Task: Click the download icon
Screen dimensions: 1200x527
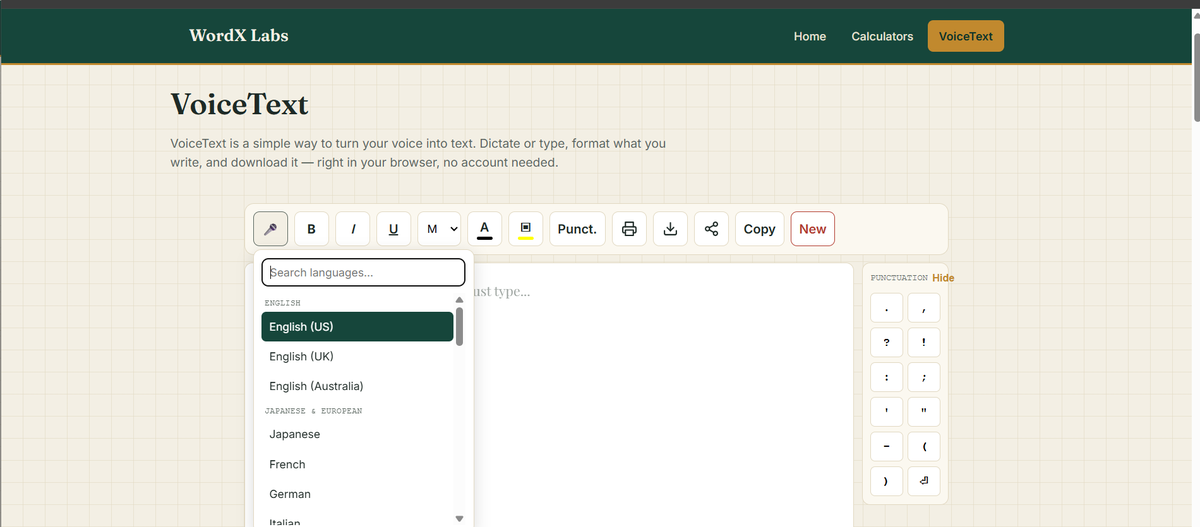Action: click(670, 229)
